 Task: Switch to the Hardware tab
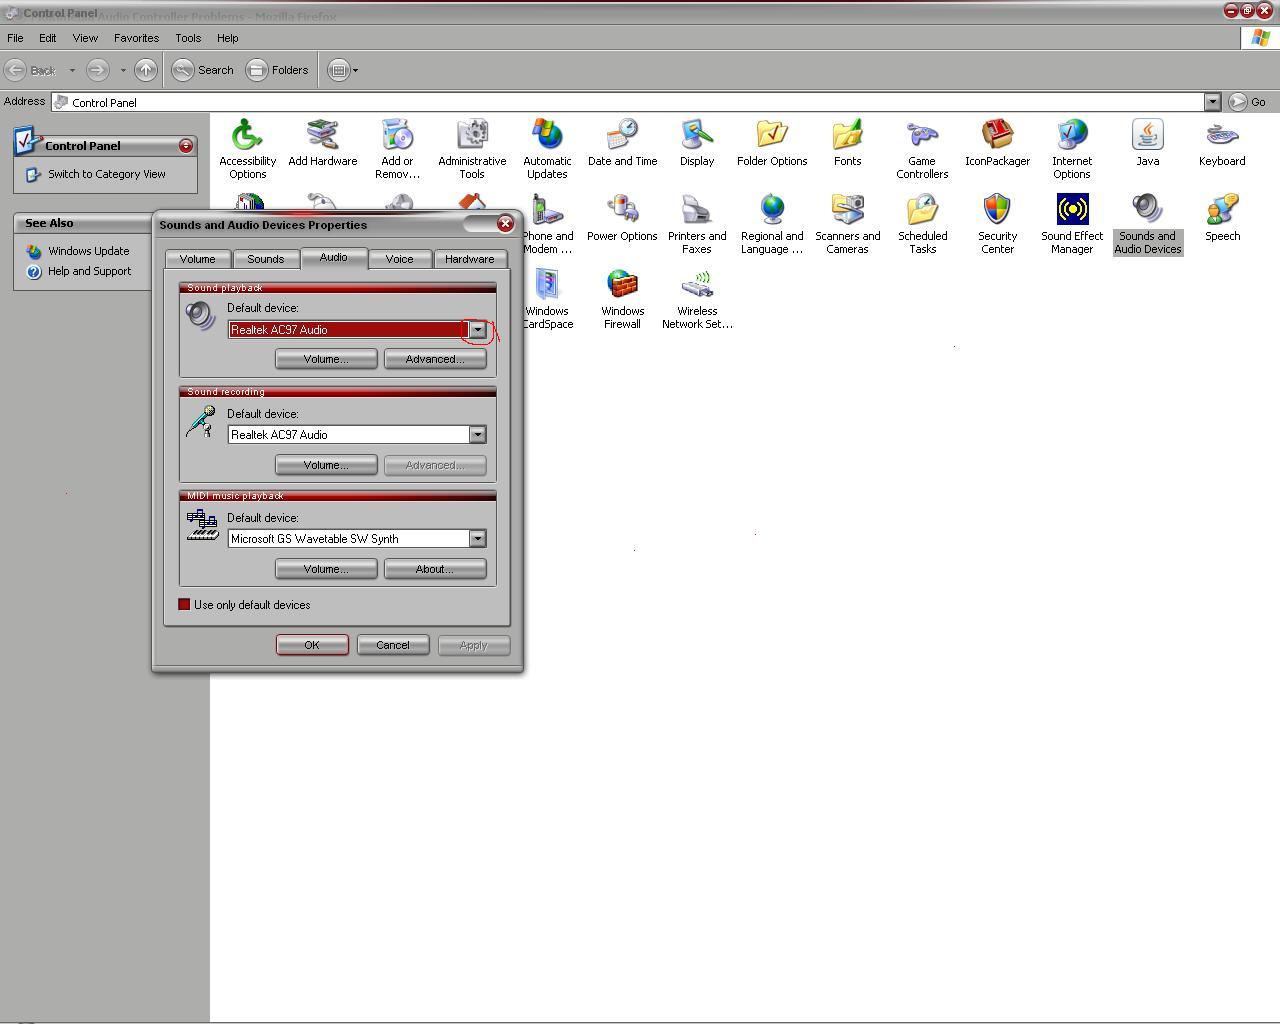click(x=470, y=259)
